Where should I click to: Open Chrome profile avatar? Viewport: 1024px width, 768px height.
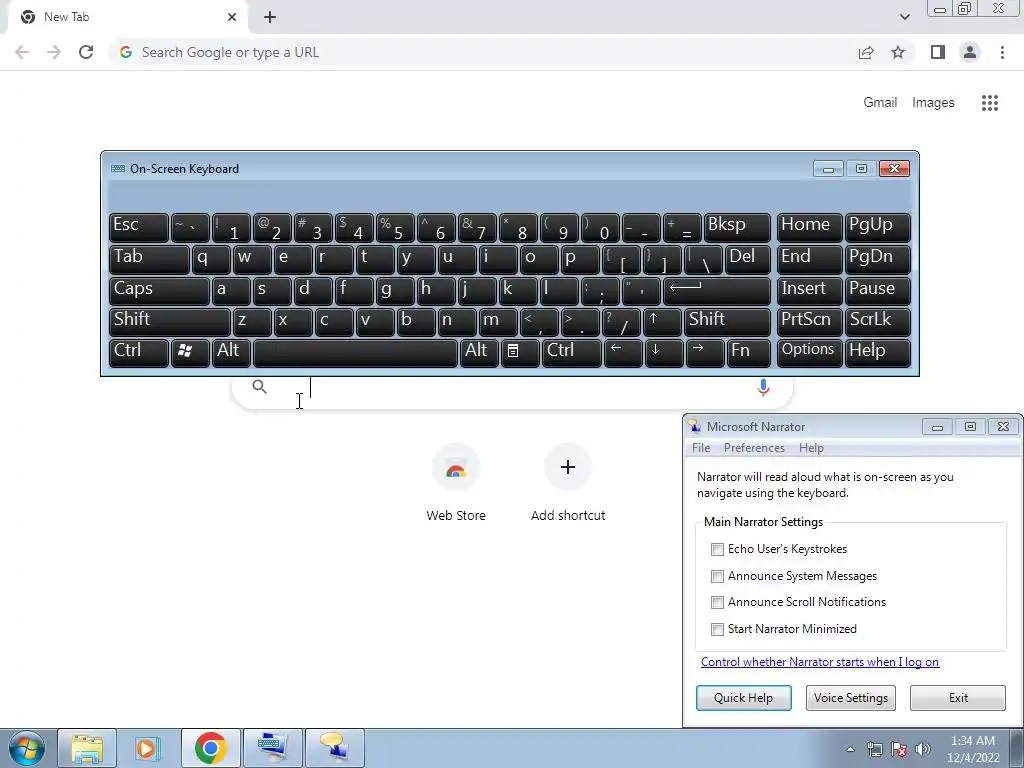tap(970, 52)
